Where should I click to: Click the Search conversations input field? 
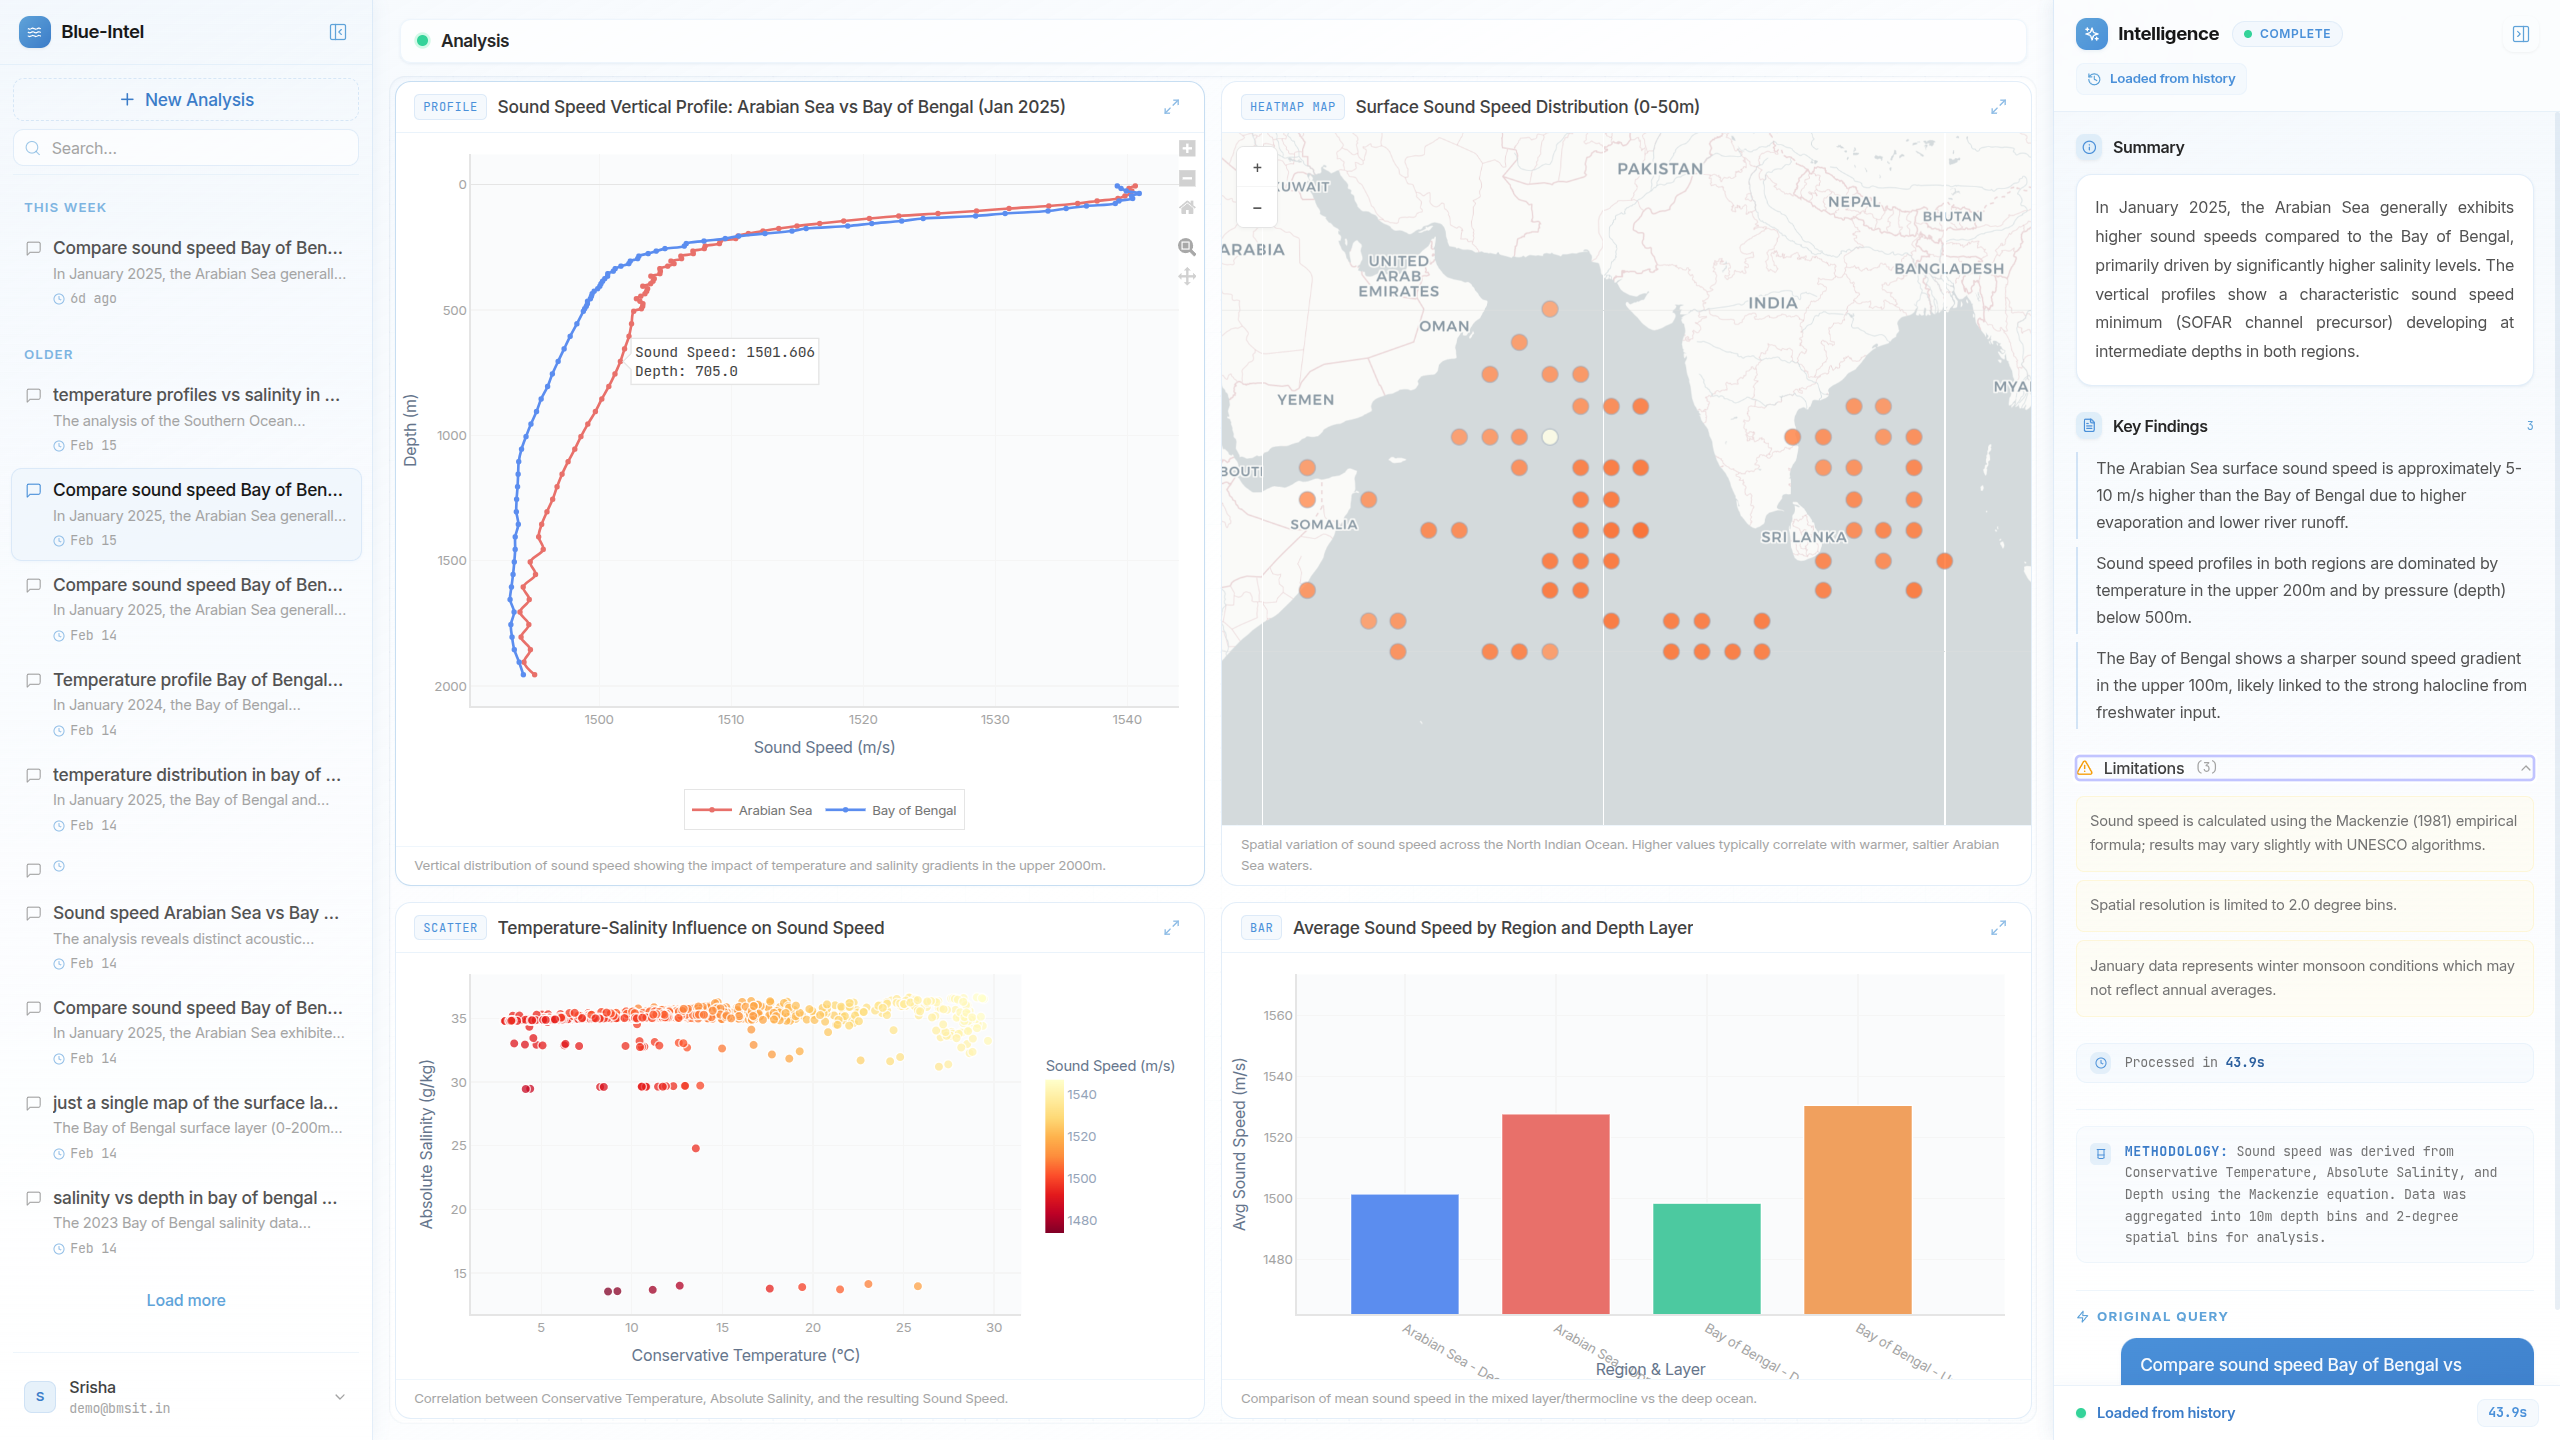tap(186, 147)
